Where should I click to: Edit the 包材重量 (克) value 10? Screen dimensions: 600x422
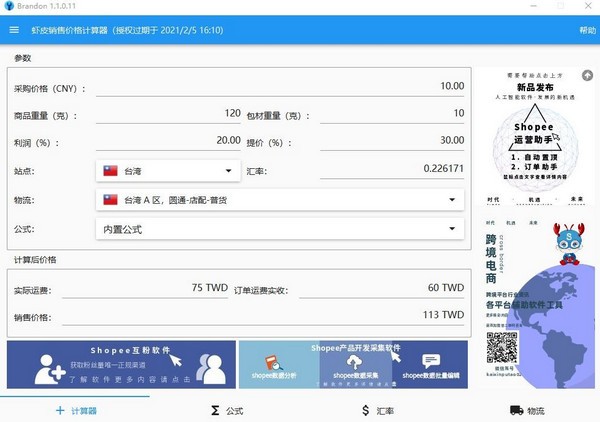coord(392,114)
